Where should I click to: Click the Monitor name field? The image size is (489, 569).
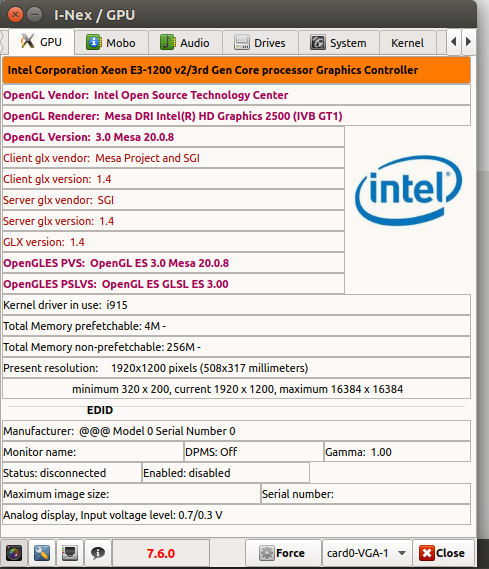click(x=93, y=452)
